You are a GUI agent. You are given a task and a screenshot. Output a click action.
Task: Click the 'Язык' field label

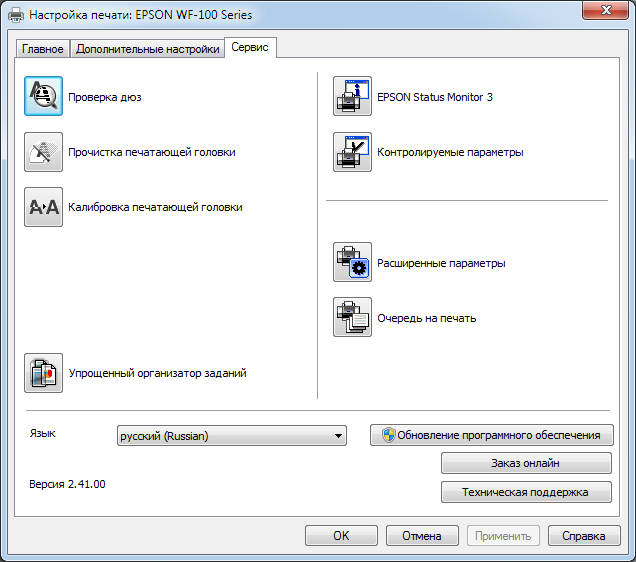(43, 433)
